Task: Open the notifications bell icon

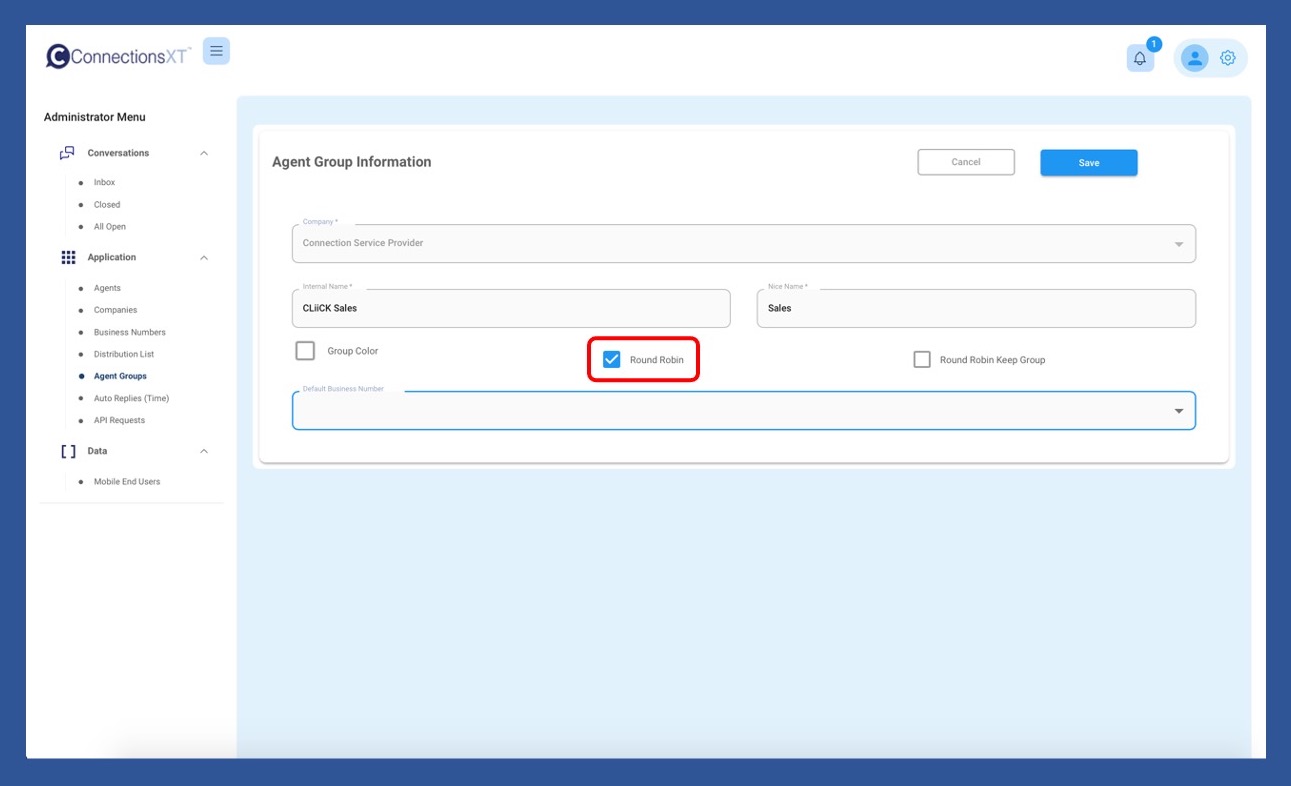Action: pos(1139,58)
